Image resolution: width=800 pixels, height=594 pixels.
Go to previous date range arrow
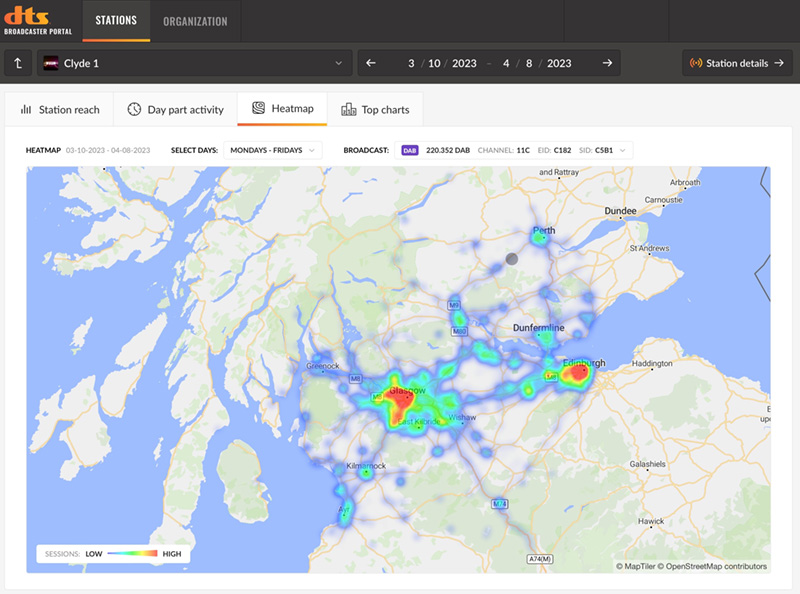pos(371,63)
